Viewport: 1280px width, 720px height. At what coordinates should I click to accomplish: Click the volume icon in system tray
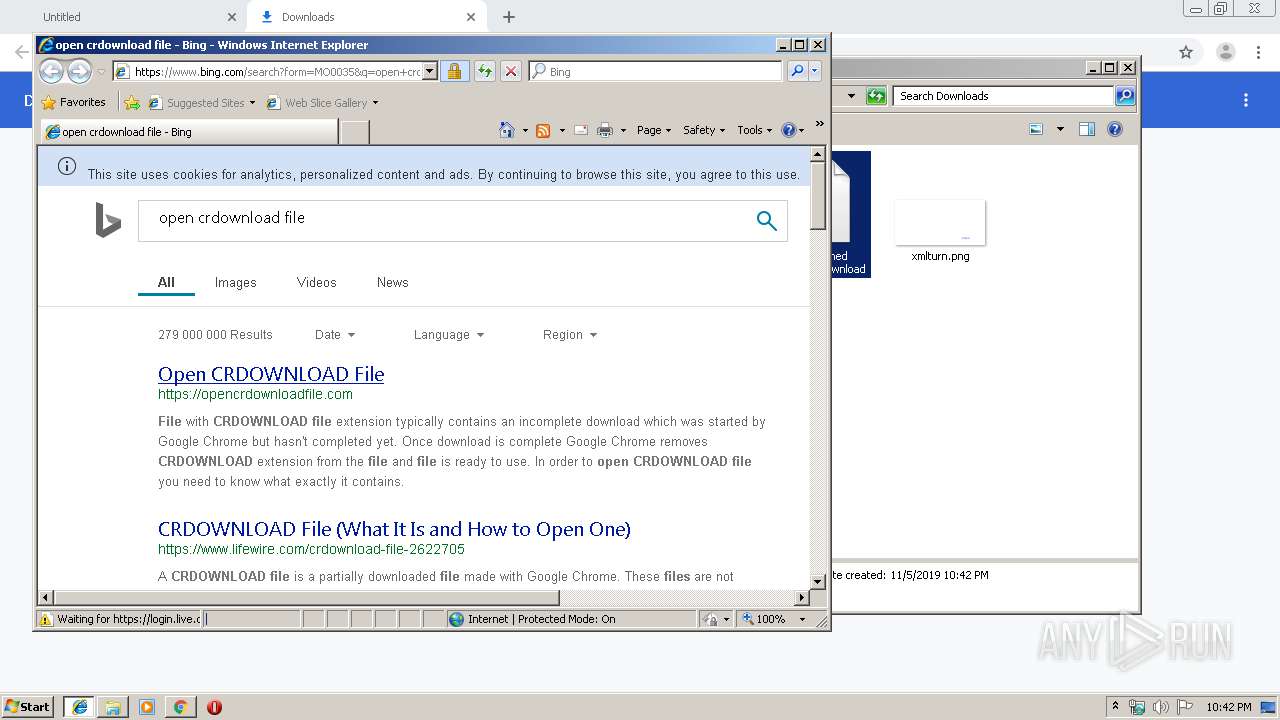click(x=1161, y=707)
